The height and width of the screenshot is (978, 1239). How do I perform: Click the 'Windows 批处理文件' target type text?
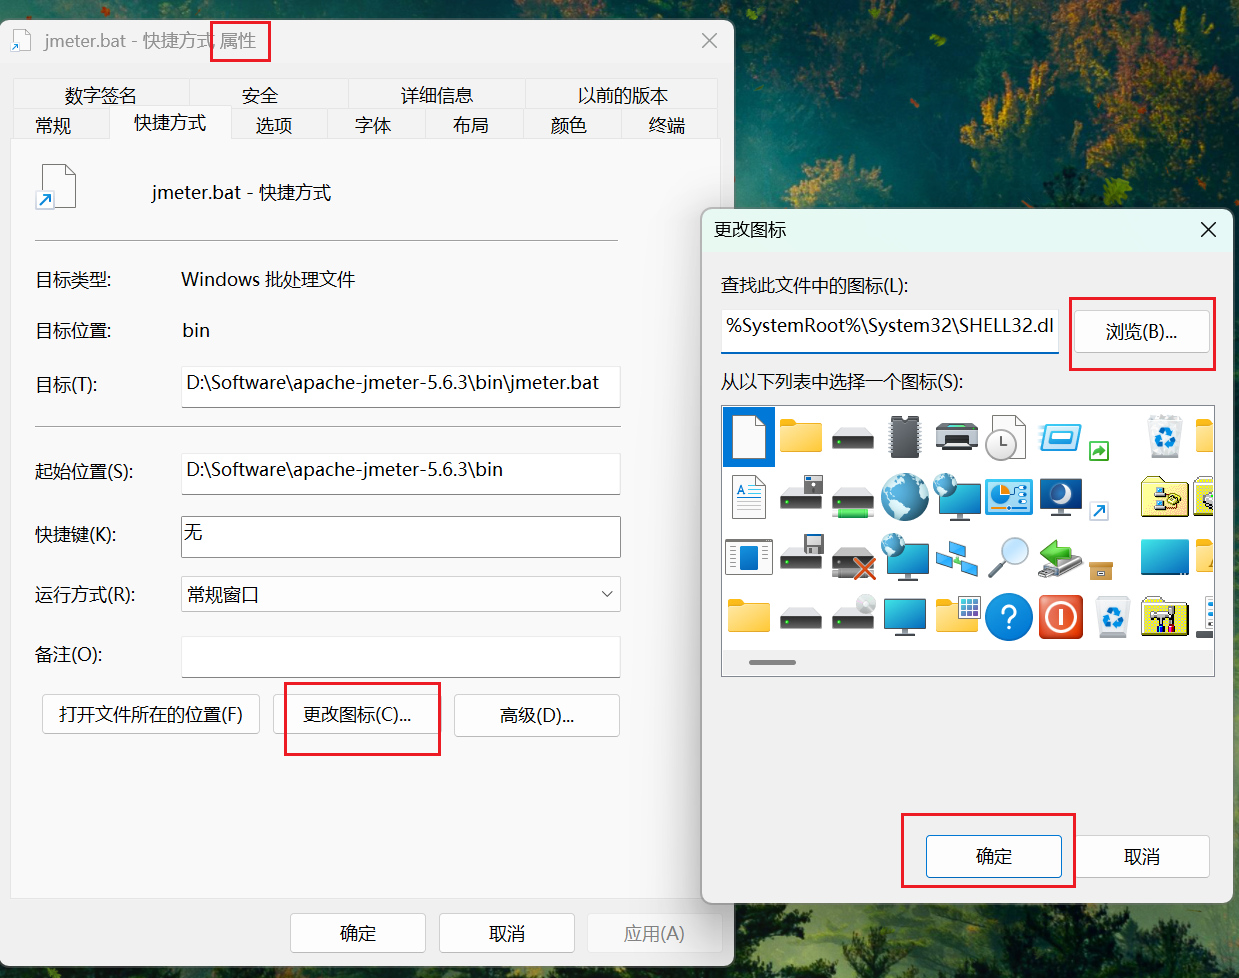268,279
